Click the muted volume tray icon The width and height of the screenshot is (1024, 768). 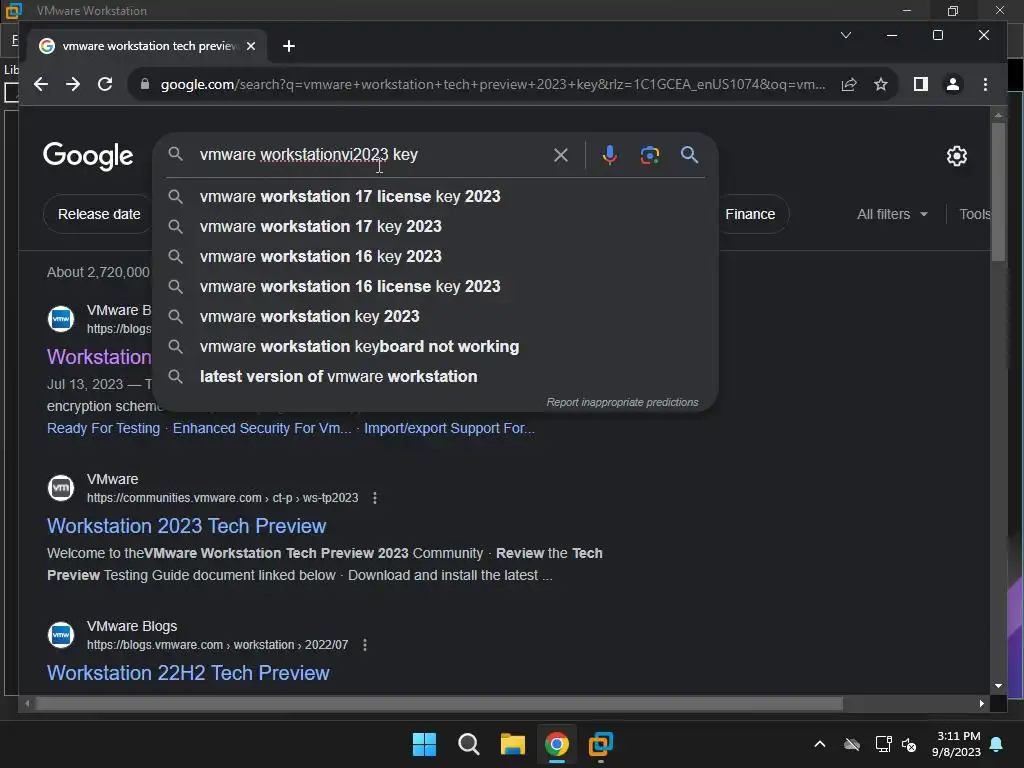tap(909, 744)
